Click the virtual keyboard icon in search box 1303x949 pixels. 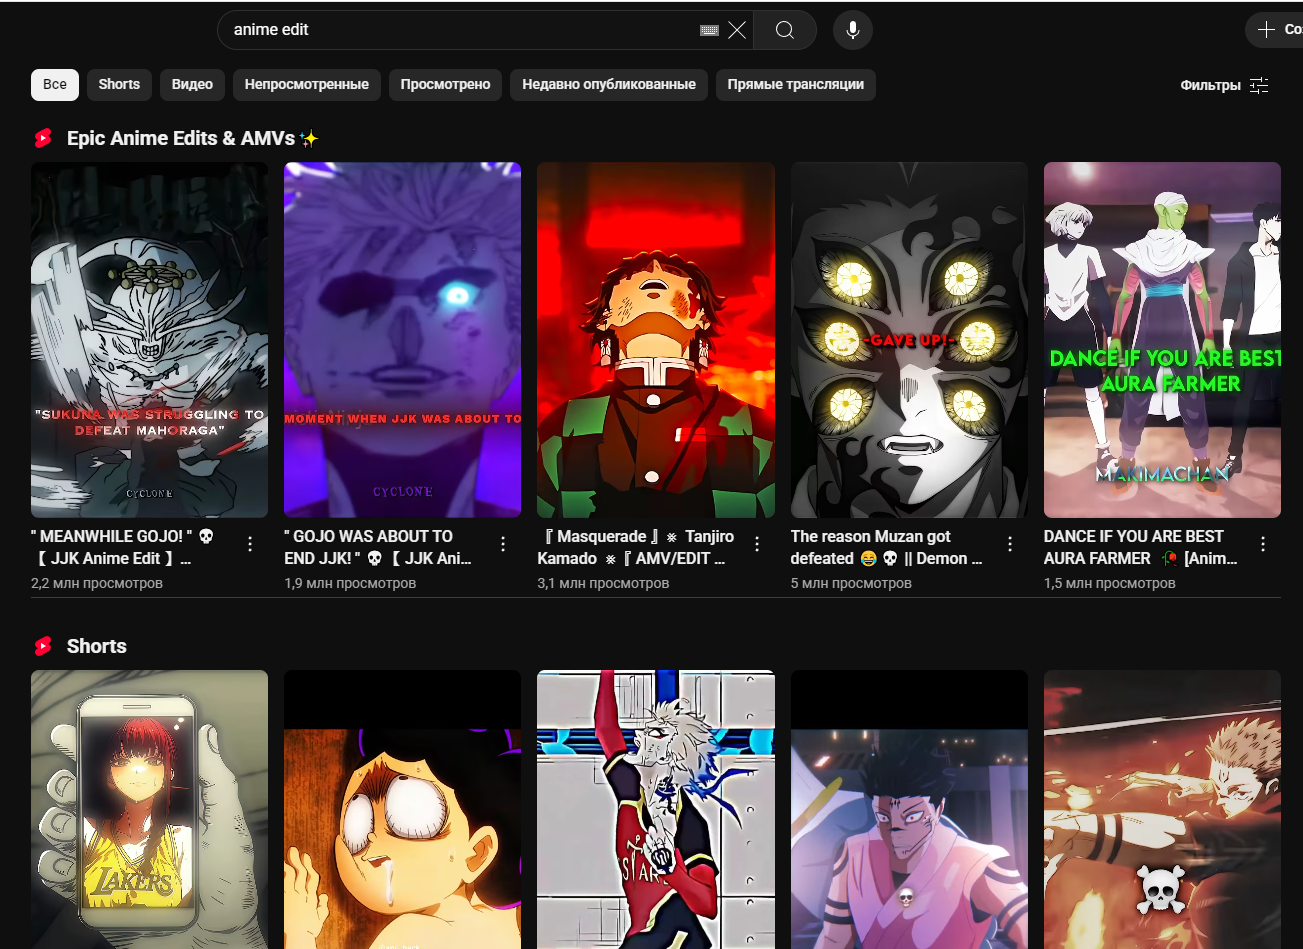click(709, 30)
